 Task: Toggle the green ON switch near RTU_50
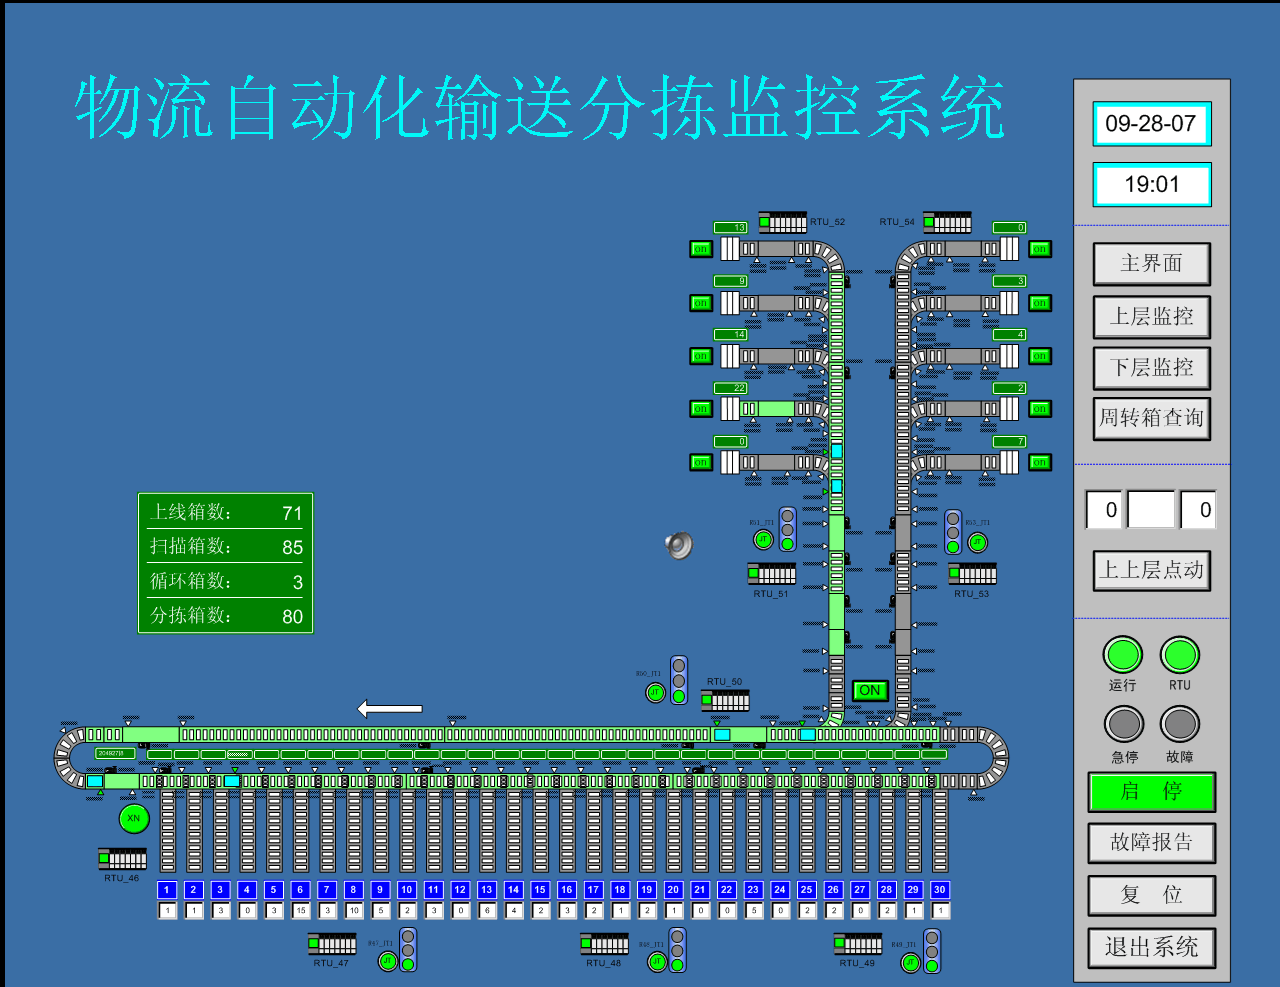(x=868, y=690)
